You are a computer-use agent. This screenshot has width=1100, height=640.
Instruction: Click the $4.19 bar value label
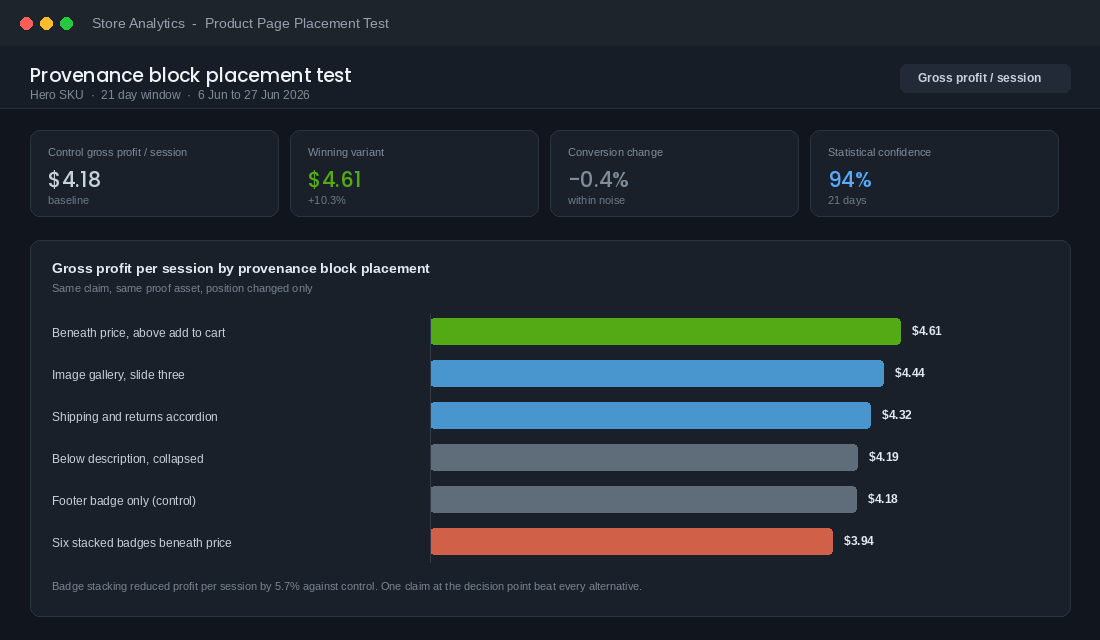[x=883, y=458]
